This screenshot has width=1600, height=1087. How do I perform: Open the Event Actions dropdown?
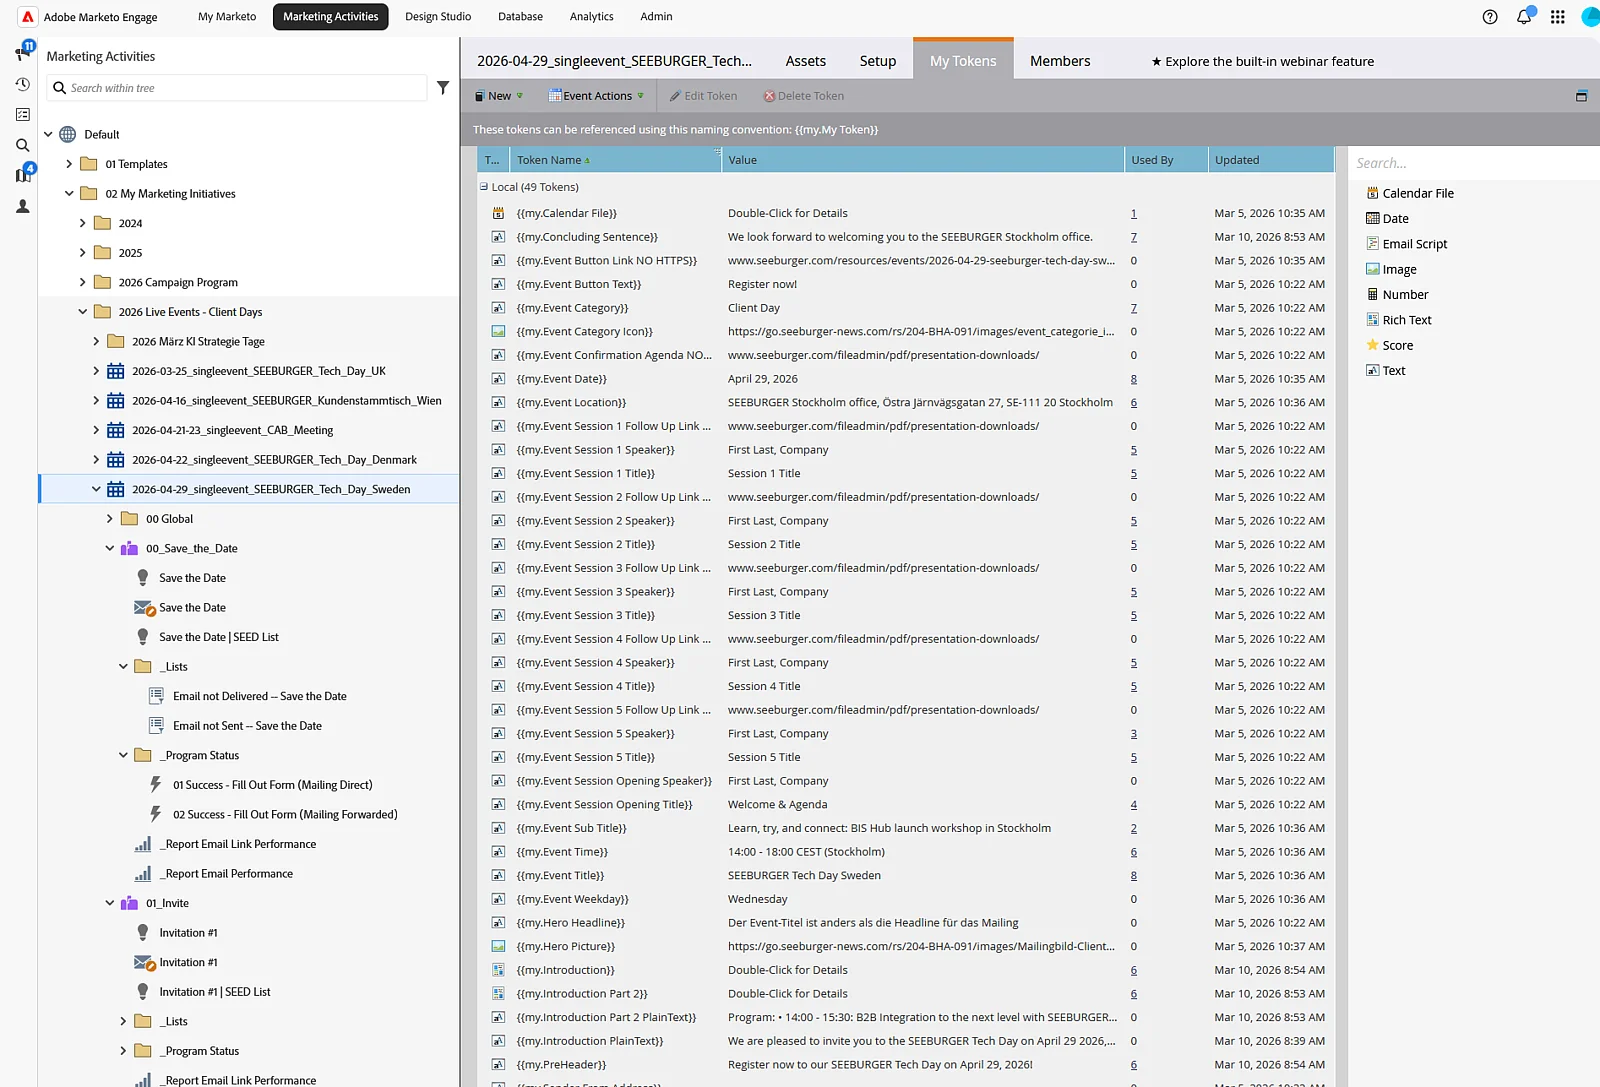[x=596, y=96]
